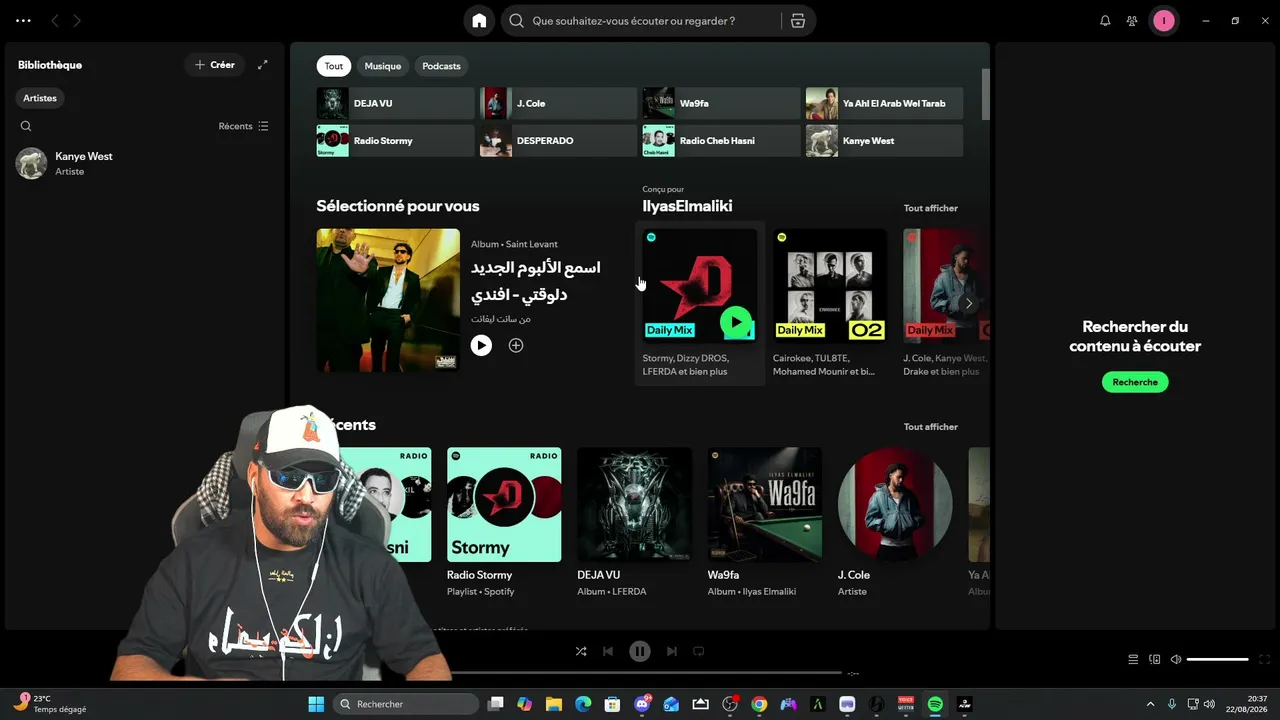This screenshot has width=1280, height=720.
Task: Pause playback with the center button
Action: click(x=640, y=651)
